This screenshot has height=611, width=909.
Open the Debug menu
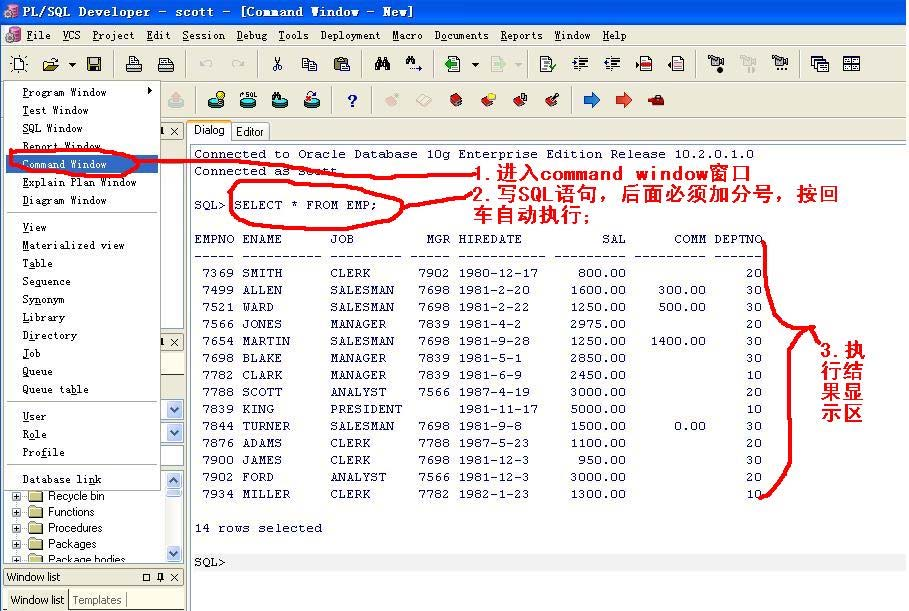point(252,35)
